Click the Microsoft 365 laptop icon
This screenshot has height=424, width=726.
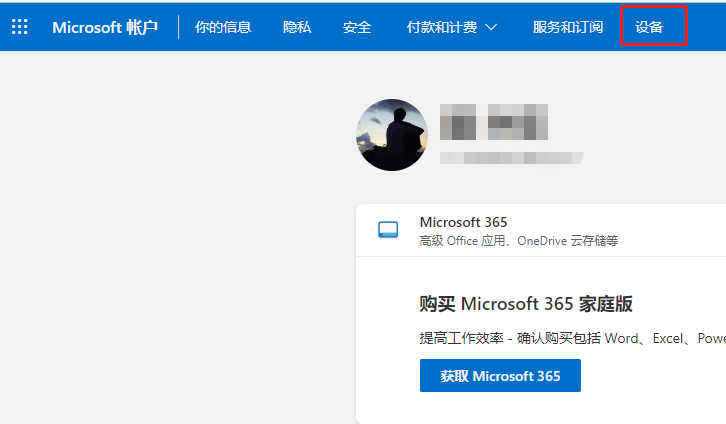point(388,230)
